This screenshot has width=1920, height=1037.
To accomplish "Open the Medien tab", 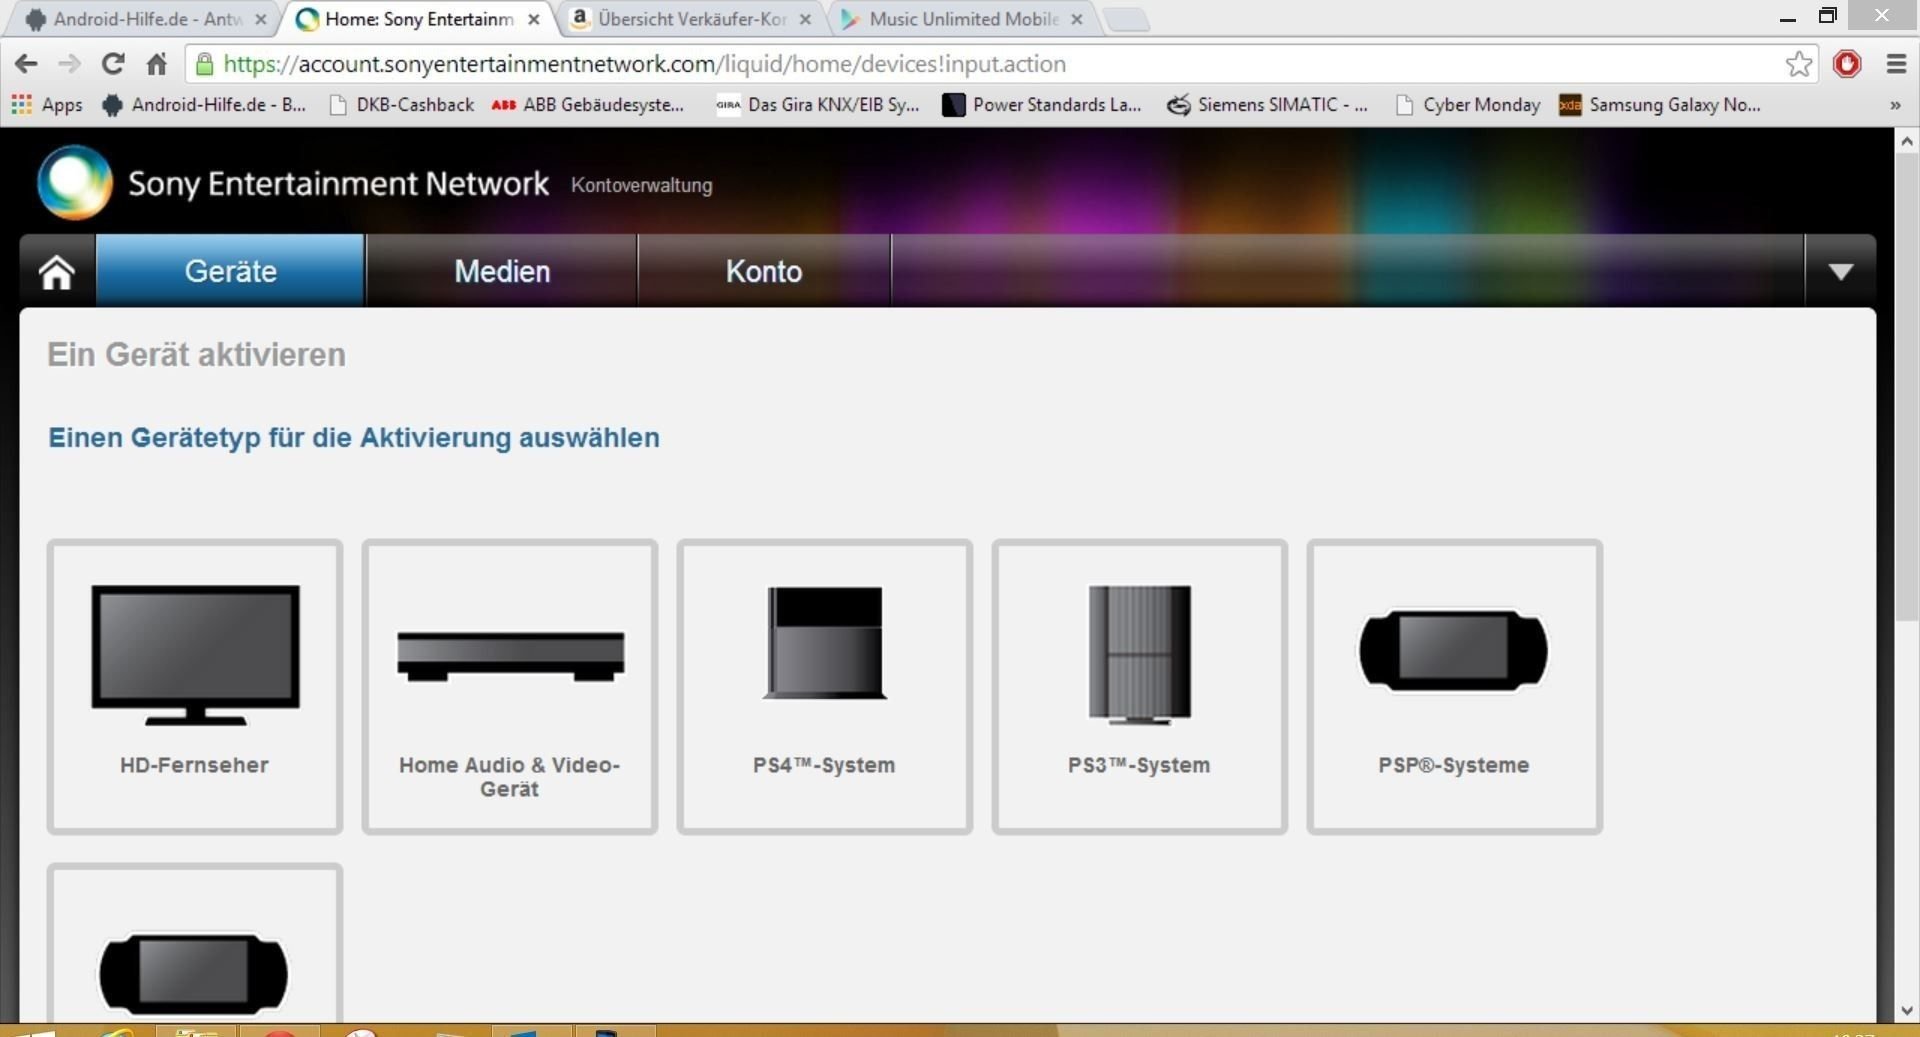I will coord(502,271).
